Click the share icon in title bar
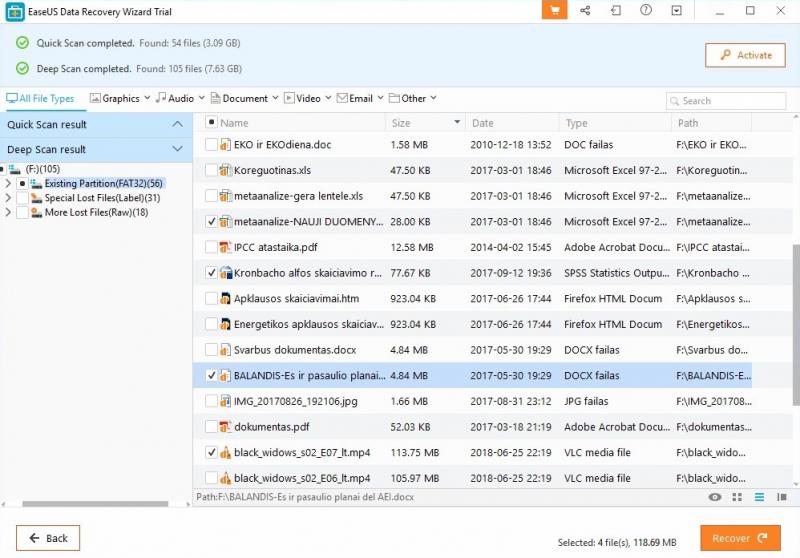This screenshot has width=800, height=558. [585, 10]
